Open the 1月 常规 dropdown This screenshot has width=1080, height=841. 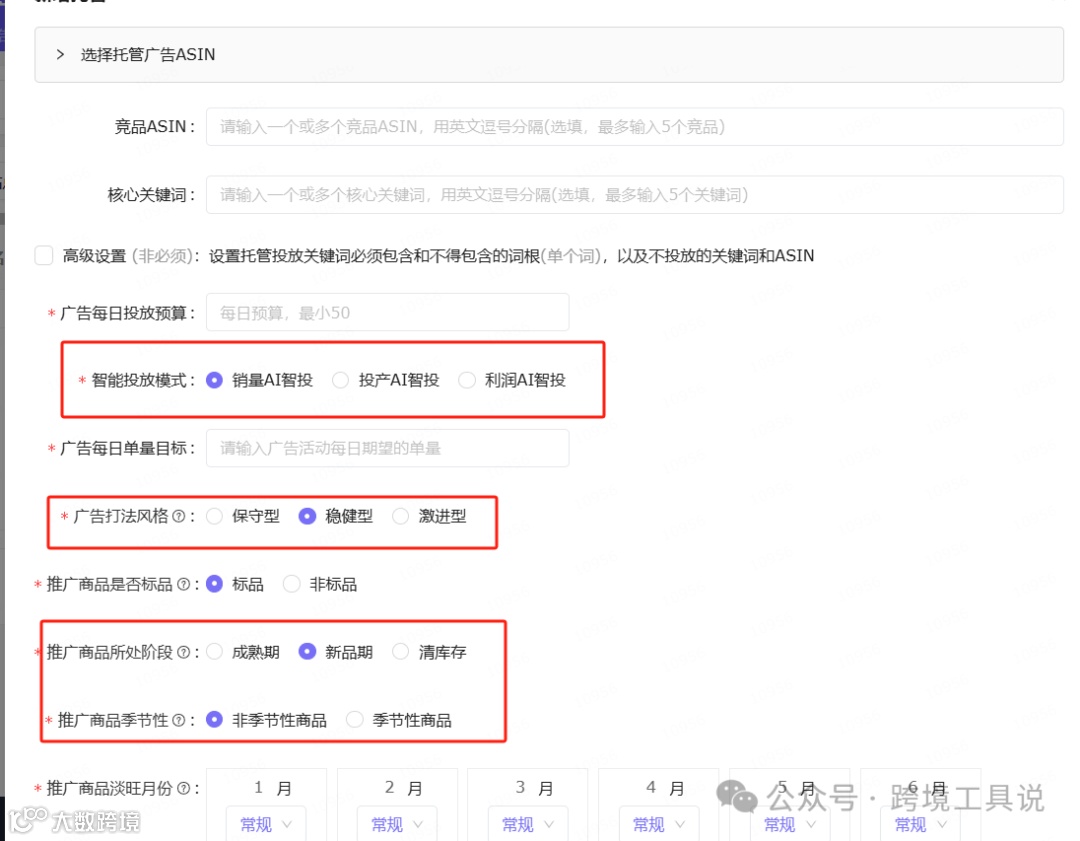point(266,824)
